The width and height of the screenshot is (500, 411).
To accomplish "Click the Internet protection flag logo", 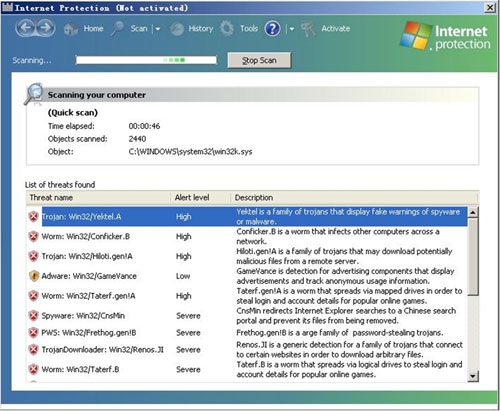I will 415,36.
